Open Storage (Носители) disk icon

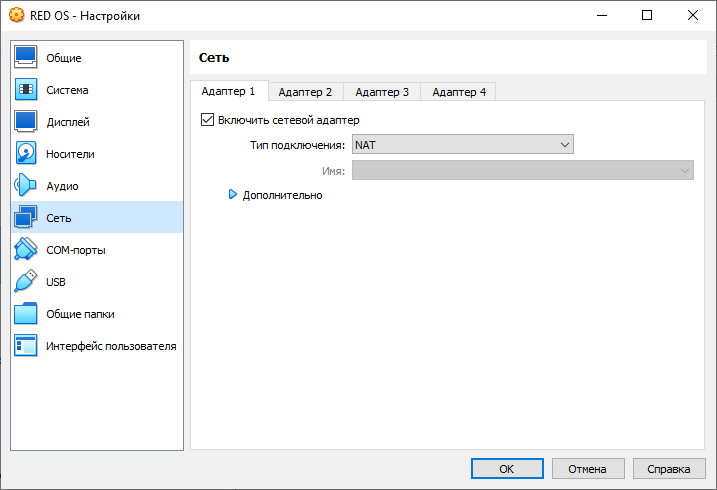26,154
